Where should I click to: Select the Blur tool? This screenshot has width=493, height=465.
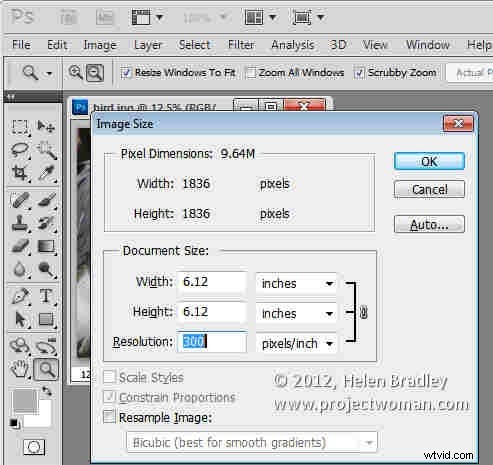20,269
